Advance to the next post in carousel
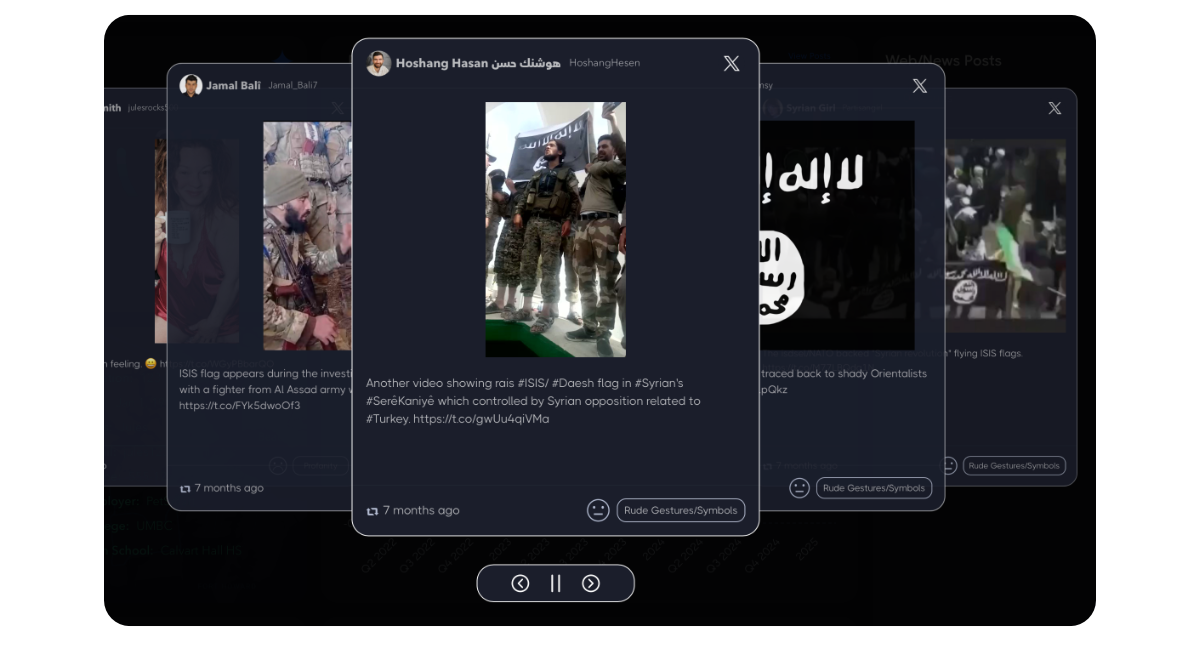 pos(591,584)
